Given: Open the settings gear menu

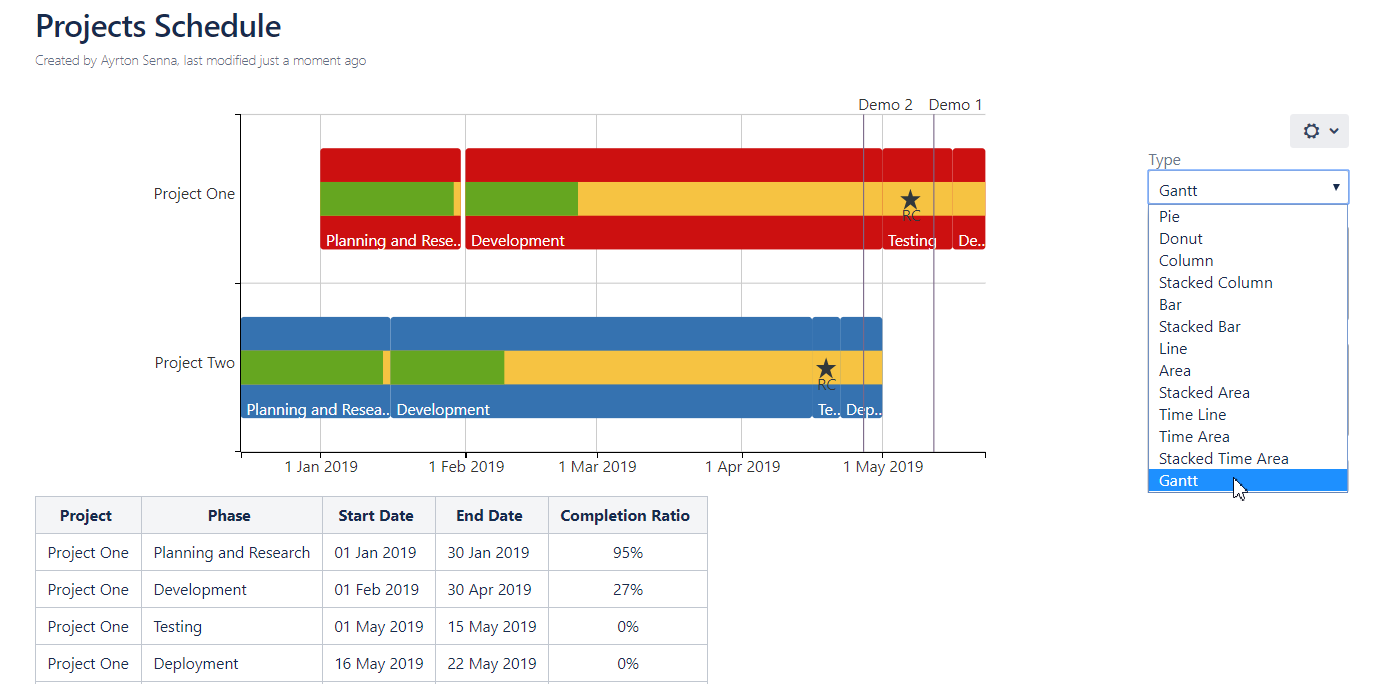Looking at the screenshot, I should tap(1311, 130).
